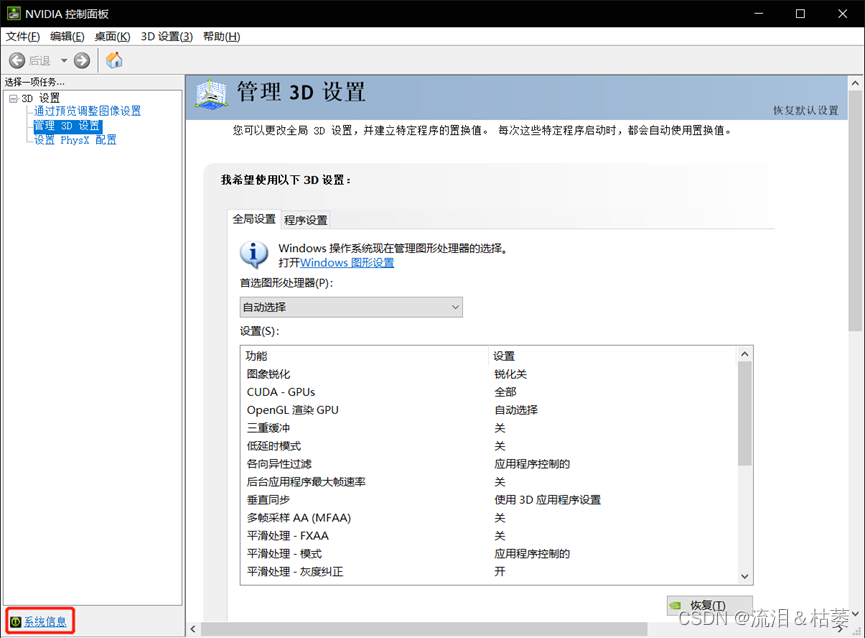Click the 功能 column header
This screenshot has height=638, width=865.
[365, 356]
